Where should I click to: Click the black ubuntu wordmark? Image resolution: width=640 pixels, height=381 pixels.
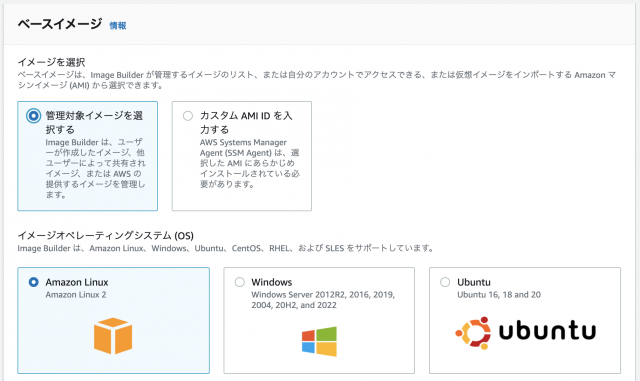[547, 331]
